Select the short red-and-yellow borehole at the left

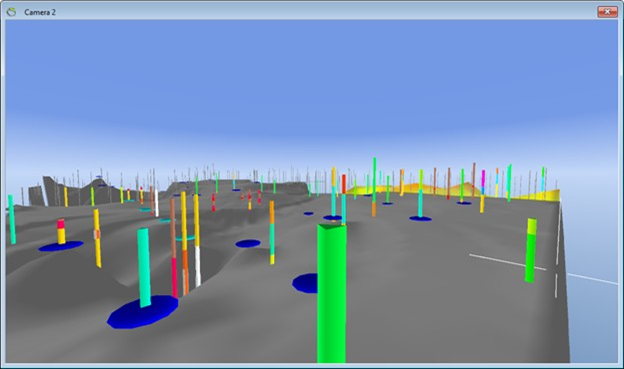click(x=61, y=231)
